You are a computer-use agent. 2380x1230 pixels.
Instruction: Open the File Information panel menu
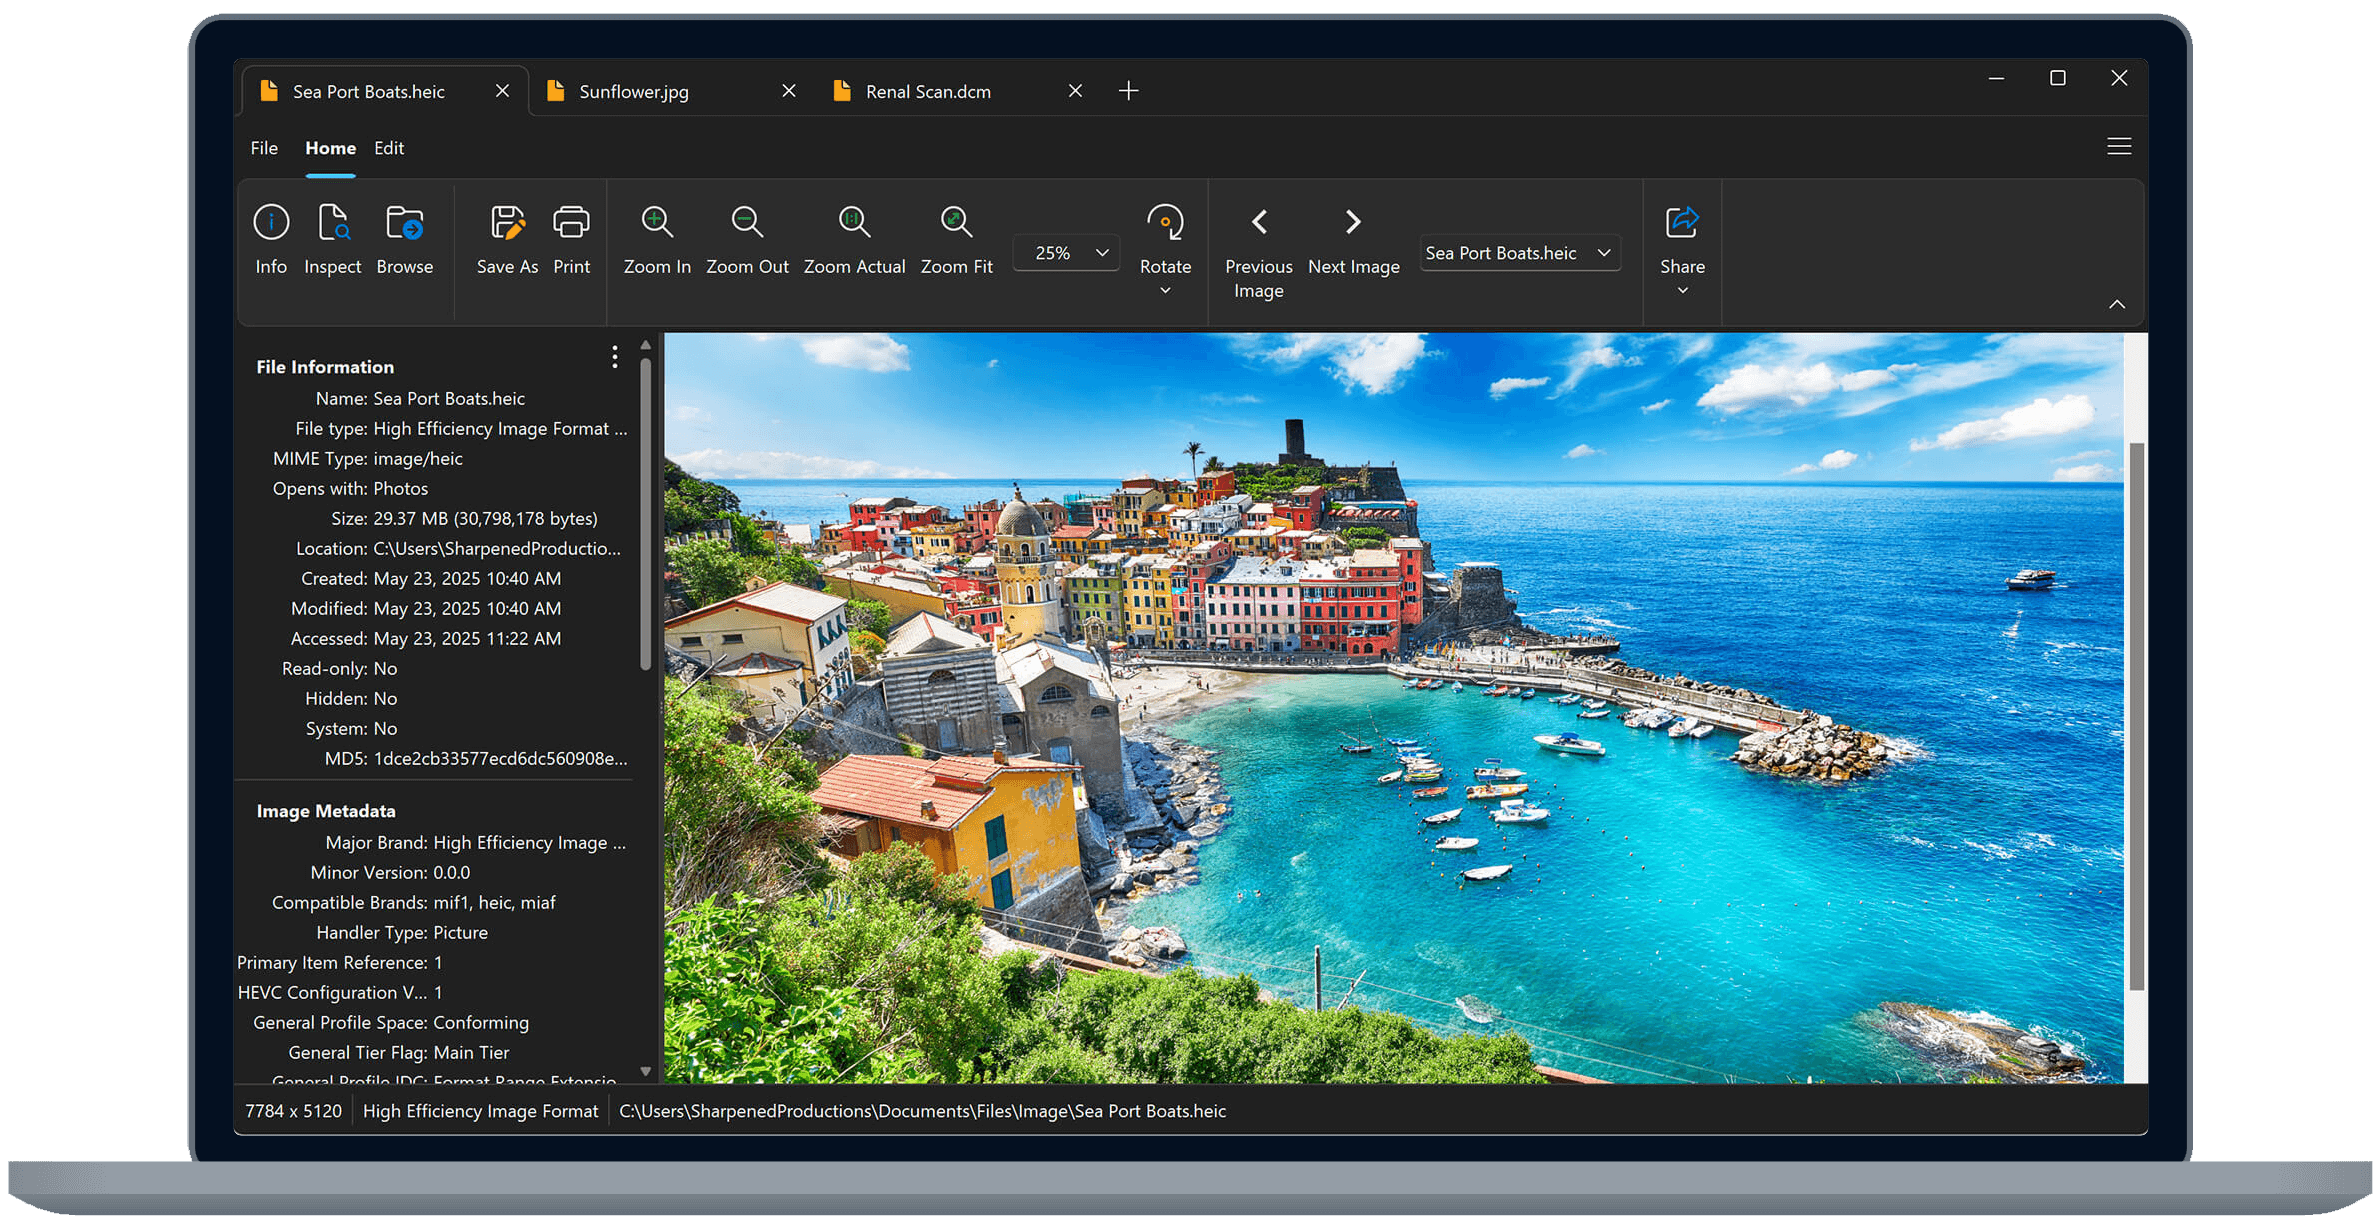pyautogui.click(x=614, y=357)
